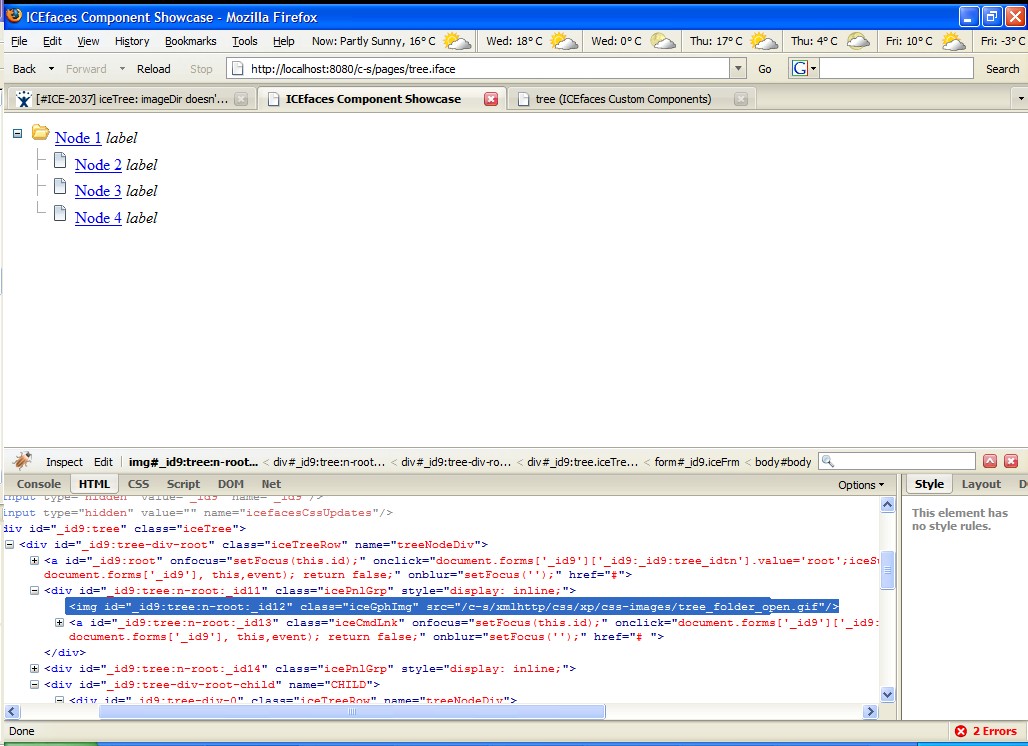The height and width of the screenshot is (746, 1028).
Task: Click the Thu: 17°C weather icon
Action: (764, 41)
